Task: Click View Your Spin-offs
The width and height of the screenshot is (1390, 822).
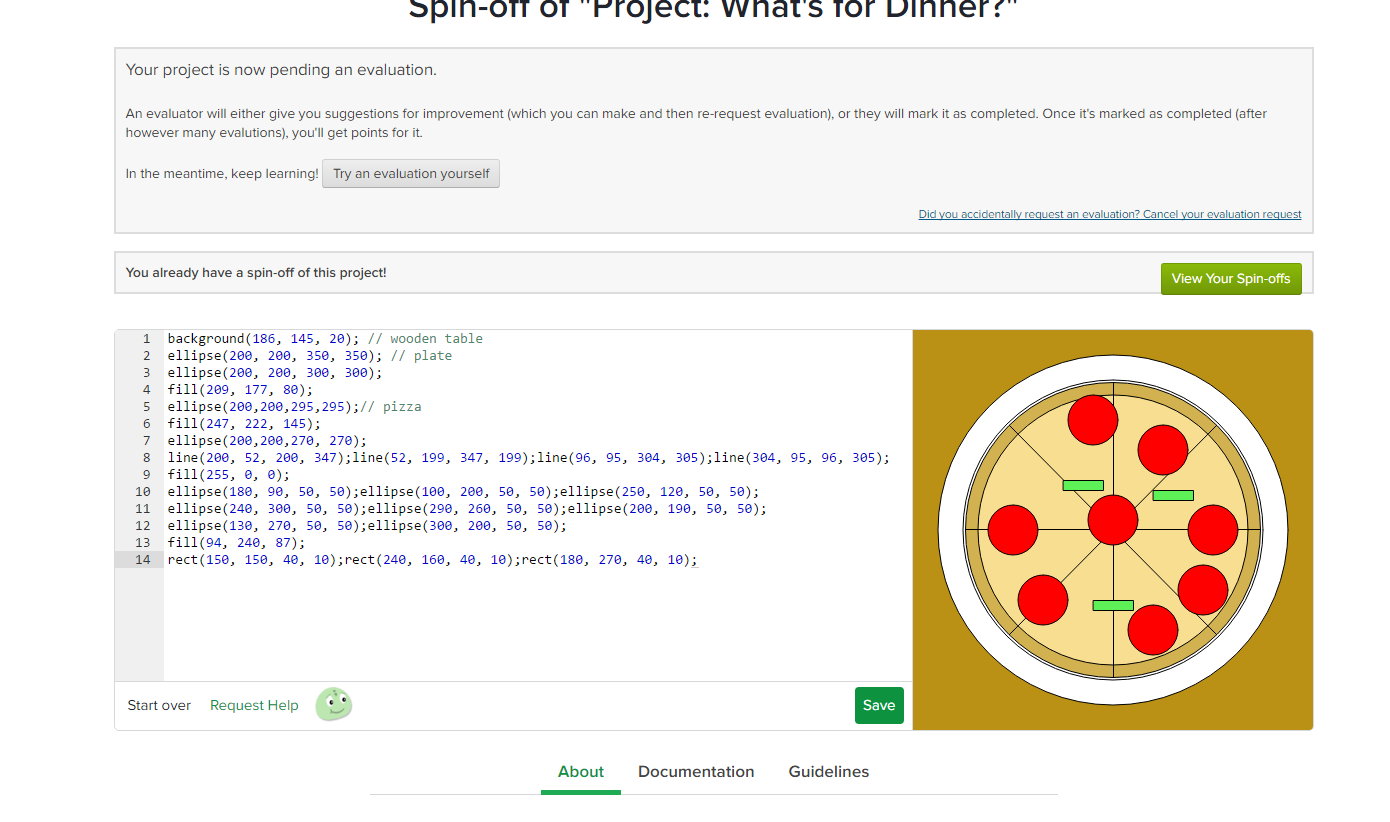Action: [x=1231, y=278]
